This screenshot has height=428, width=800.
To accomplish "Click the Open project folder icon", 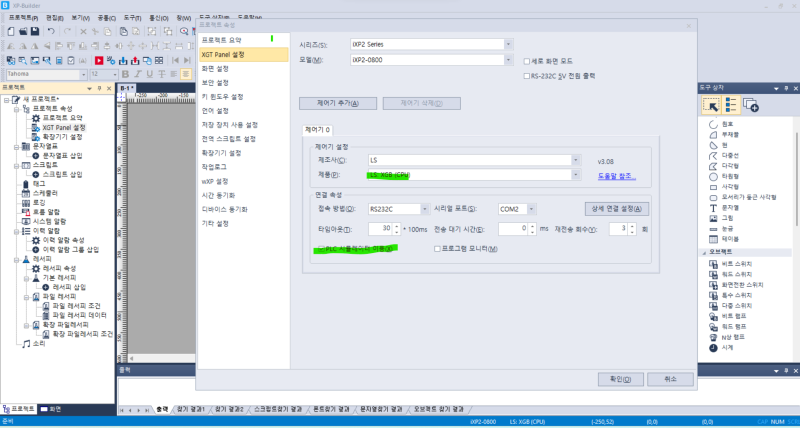I will click(x=23, y=32).
